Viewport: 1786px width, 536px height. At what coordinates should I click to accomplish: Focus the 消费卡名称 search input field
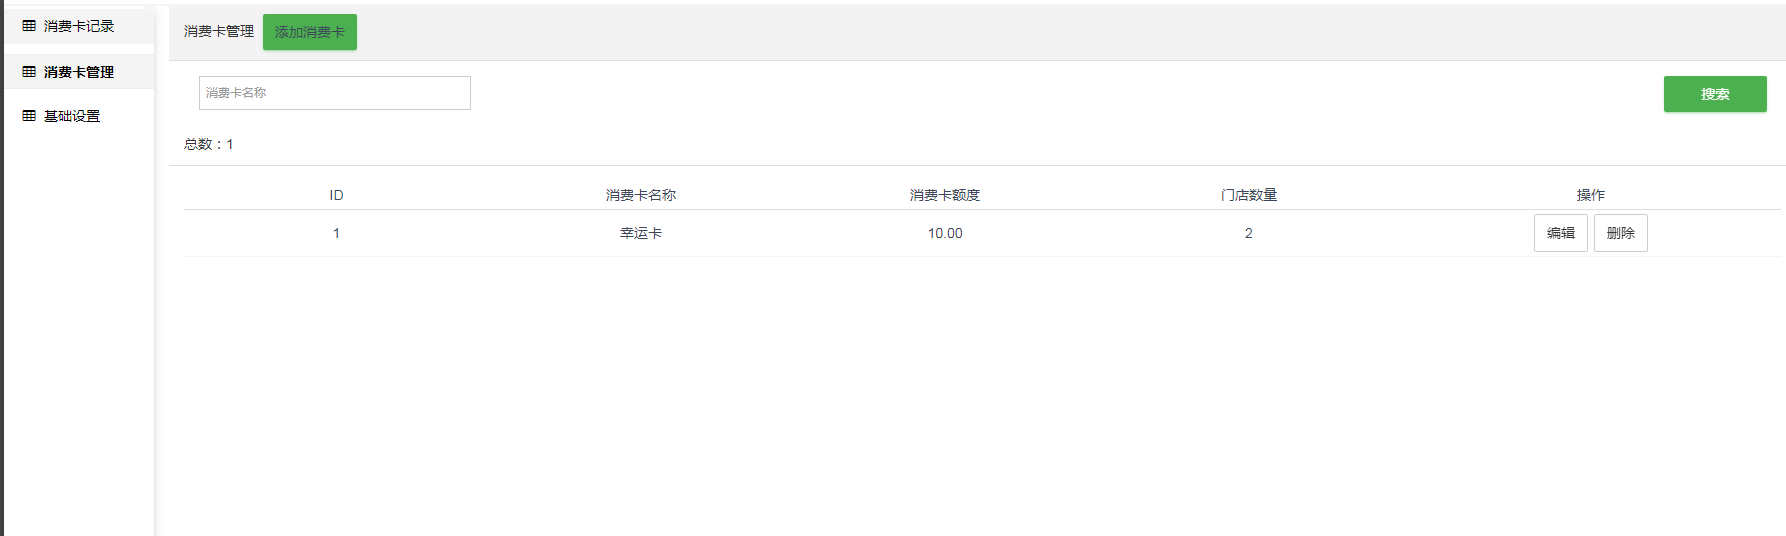click(334, 93)
